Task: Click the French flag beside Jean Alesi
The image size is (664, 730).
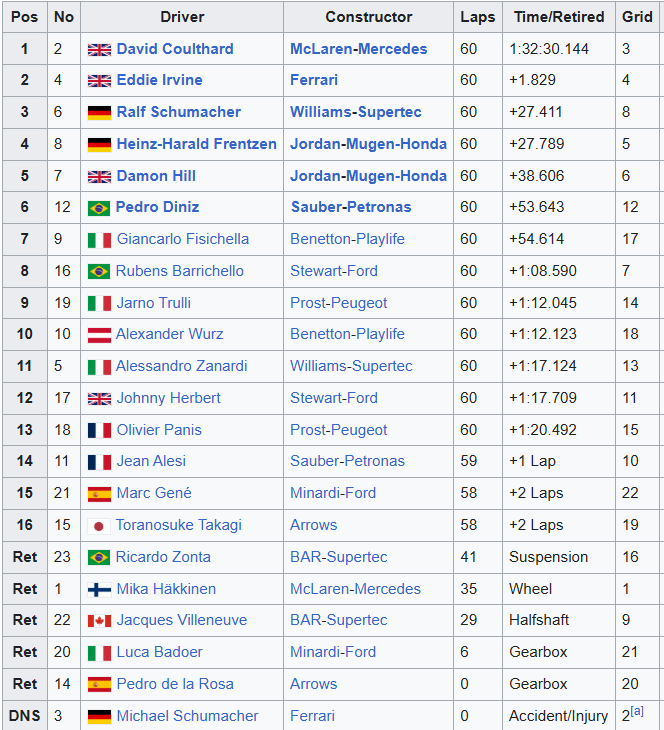Action: (99, 462)
